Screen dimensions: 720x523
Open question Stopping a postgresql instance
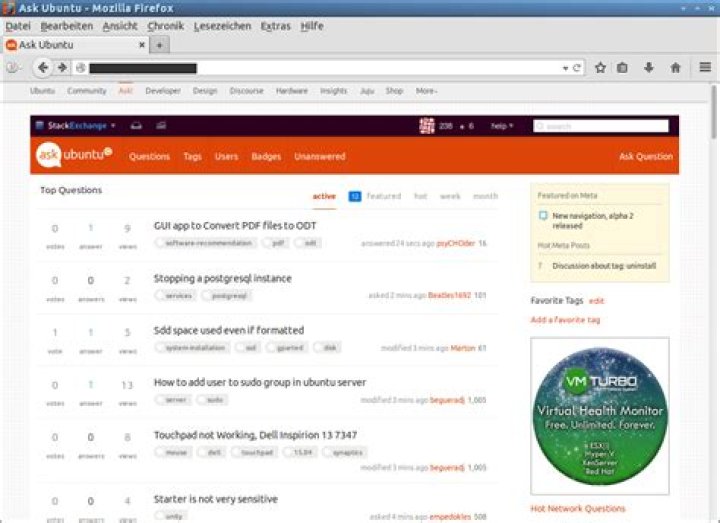click(x=223, y=278)
